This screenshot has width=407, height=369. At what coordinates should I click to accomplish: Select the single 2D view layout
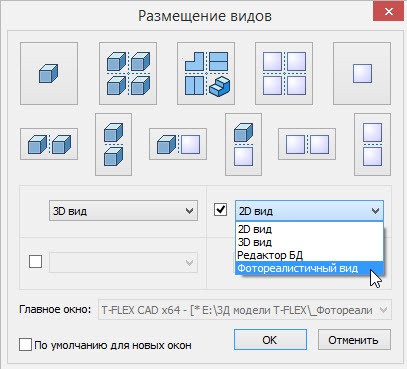point(362,73)
